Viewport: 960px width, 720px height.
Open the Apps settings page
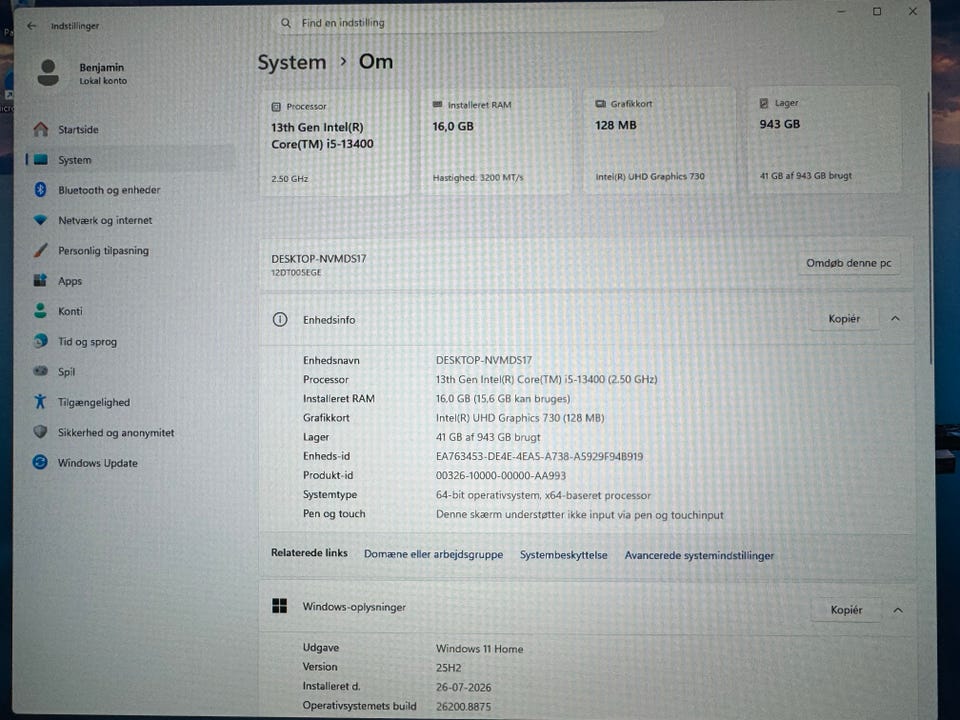tap(129, 280)
